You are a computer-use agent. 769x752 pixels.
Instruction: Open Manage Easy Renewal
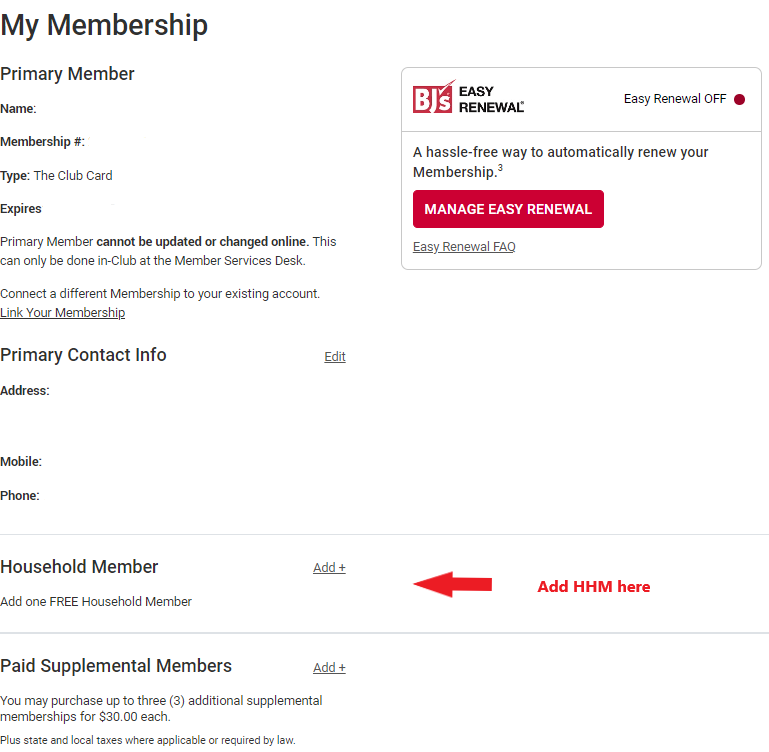pos(508,209)
